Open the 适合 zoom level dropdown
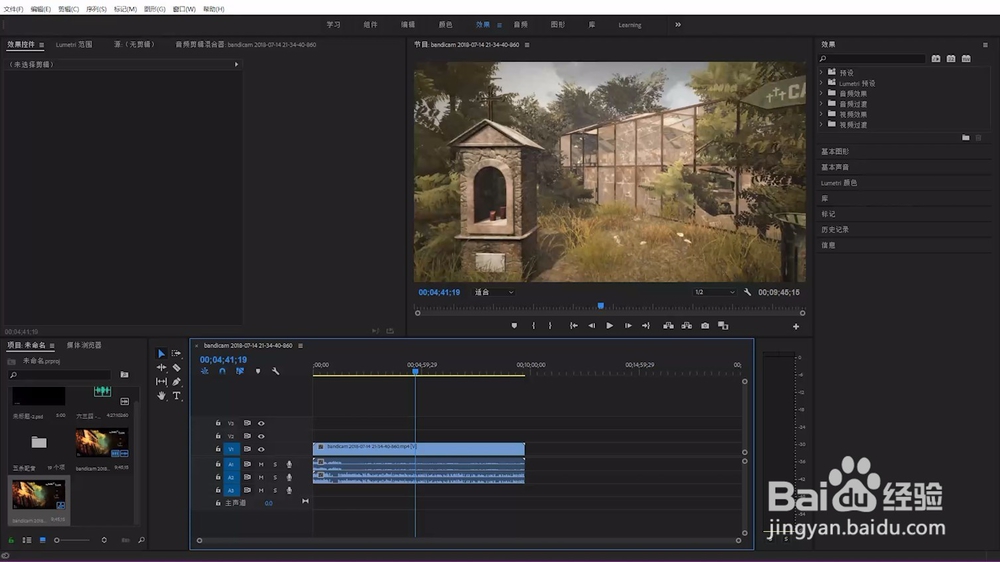Screen dimensions: 1000x562 494,292
